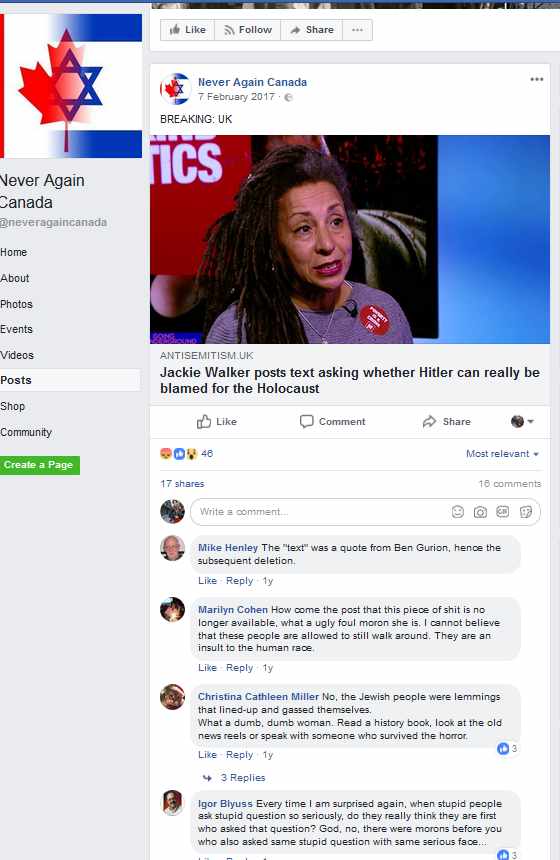
Task: Follow the Never Again Canada page
Action: (248, 30)
